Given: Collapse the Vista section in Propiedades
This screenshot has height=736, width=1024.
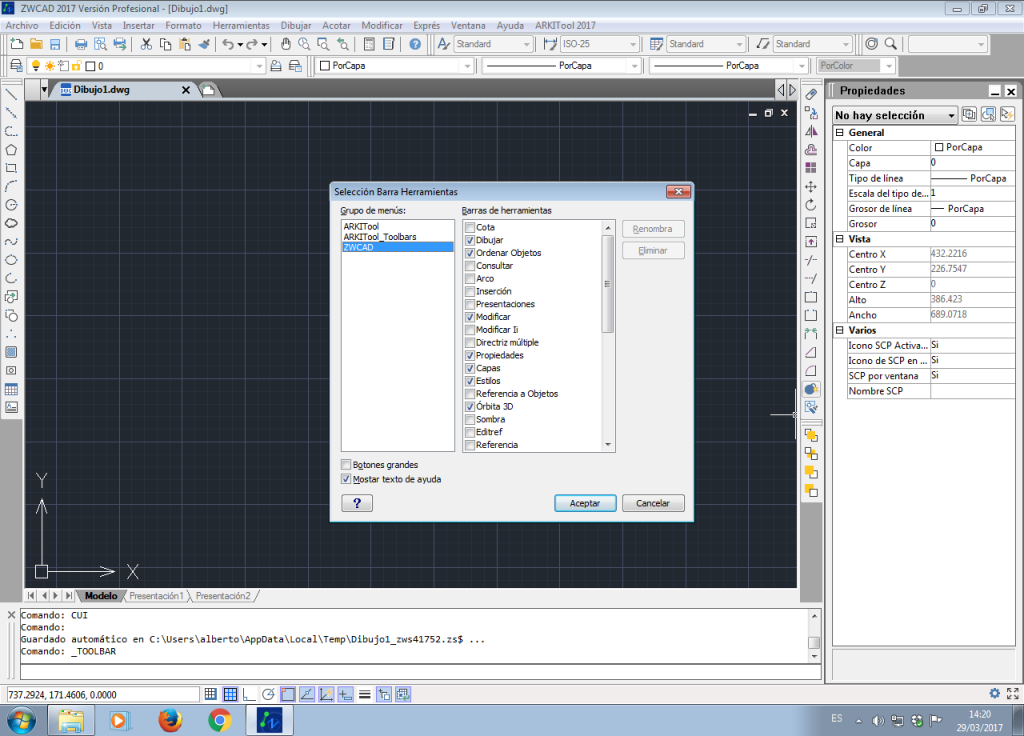Looking at the screenshot, I should (x=839, y=239).
